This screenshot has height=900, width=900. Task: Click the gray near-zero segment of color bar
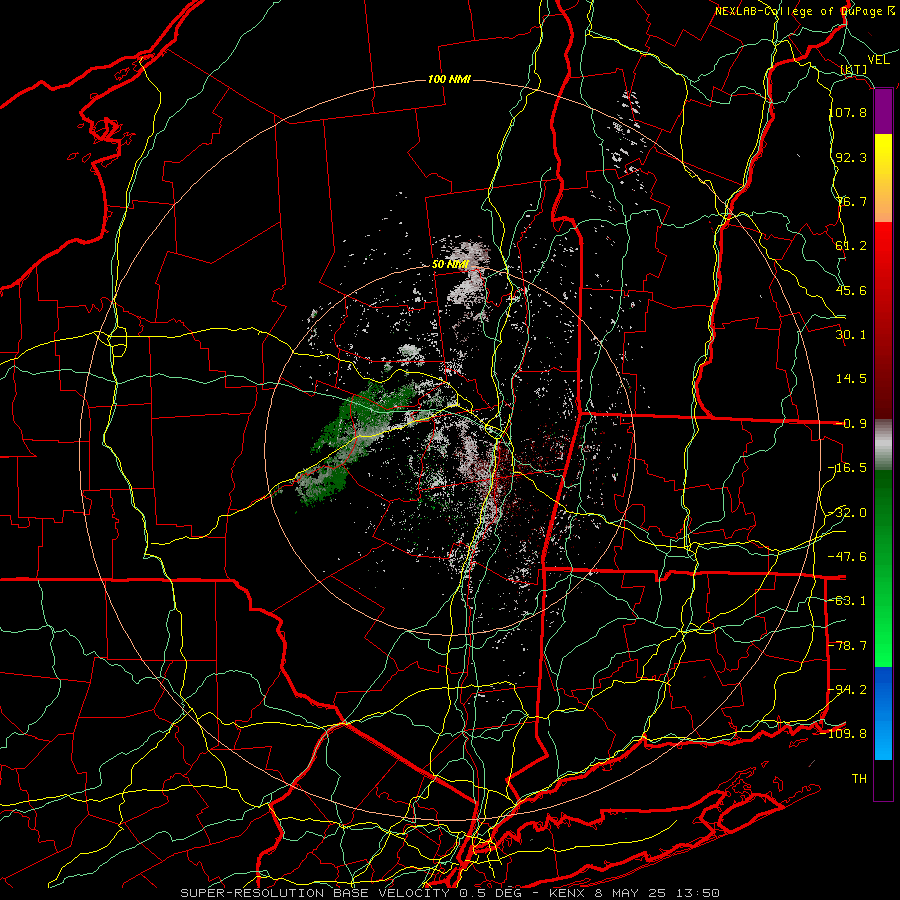coord(883,445)
